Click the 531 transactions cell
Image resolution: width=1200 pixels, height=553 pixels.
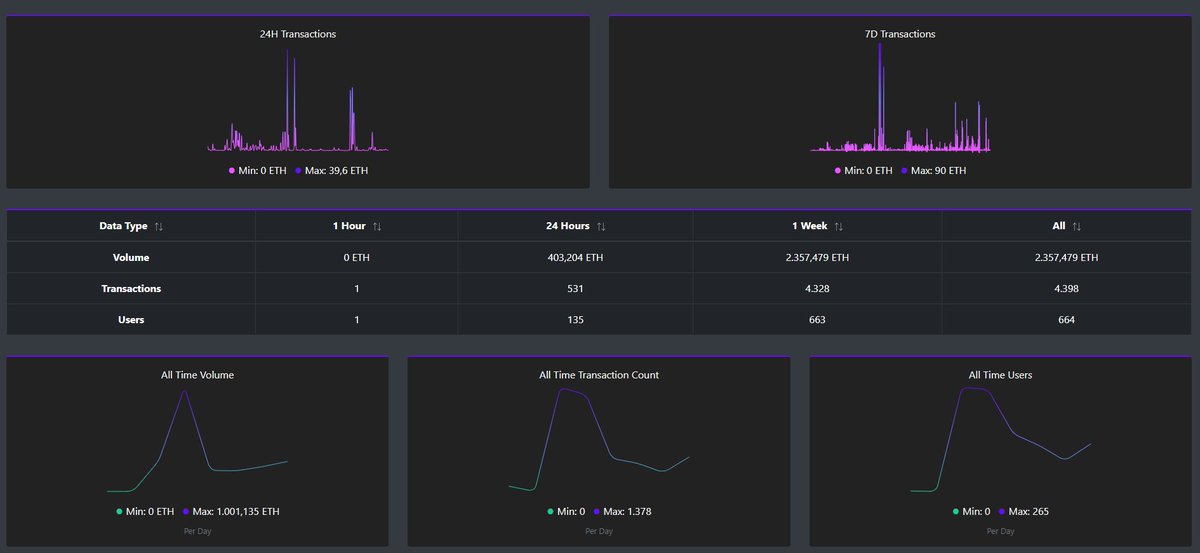coord(575,288)
